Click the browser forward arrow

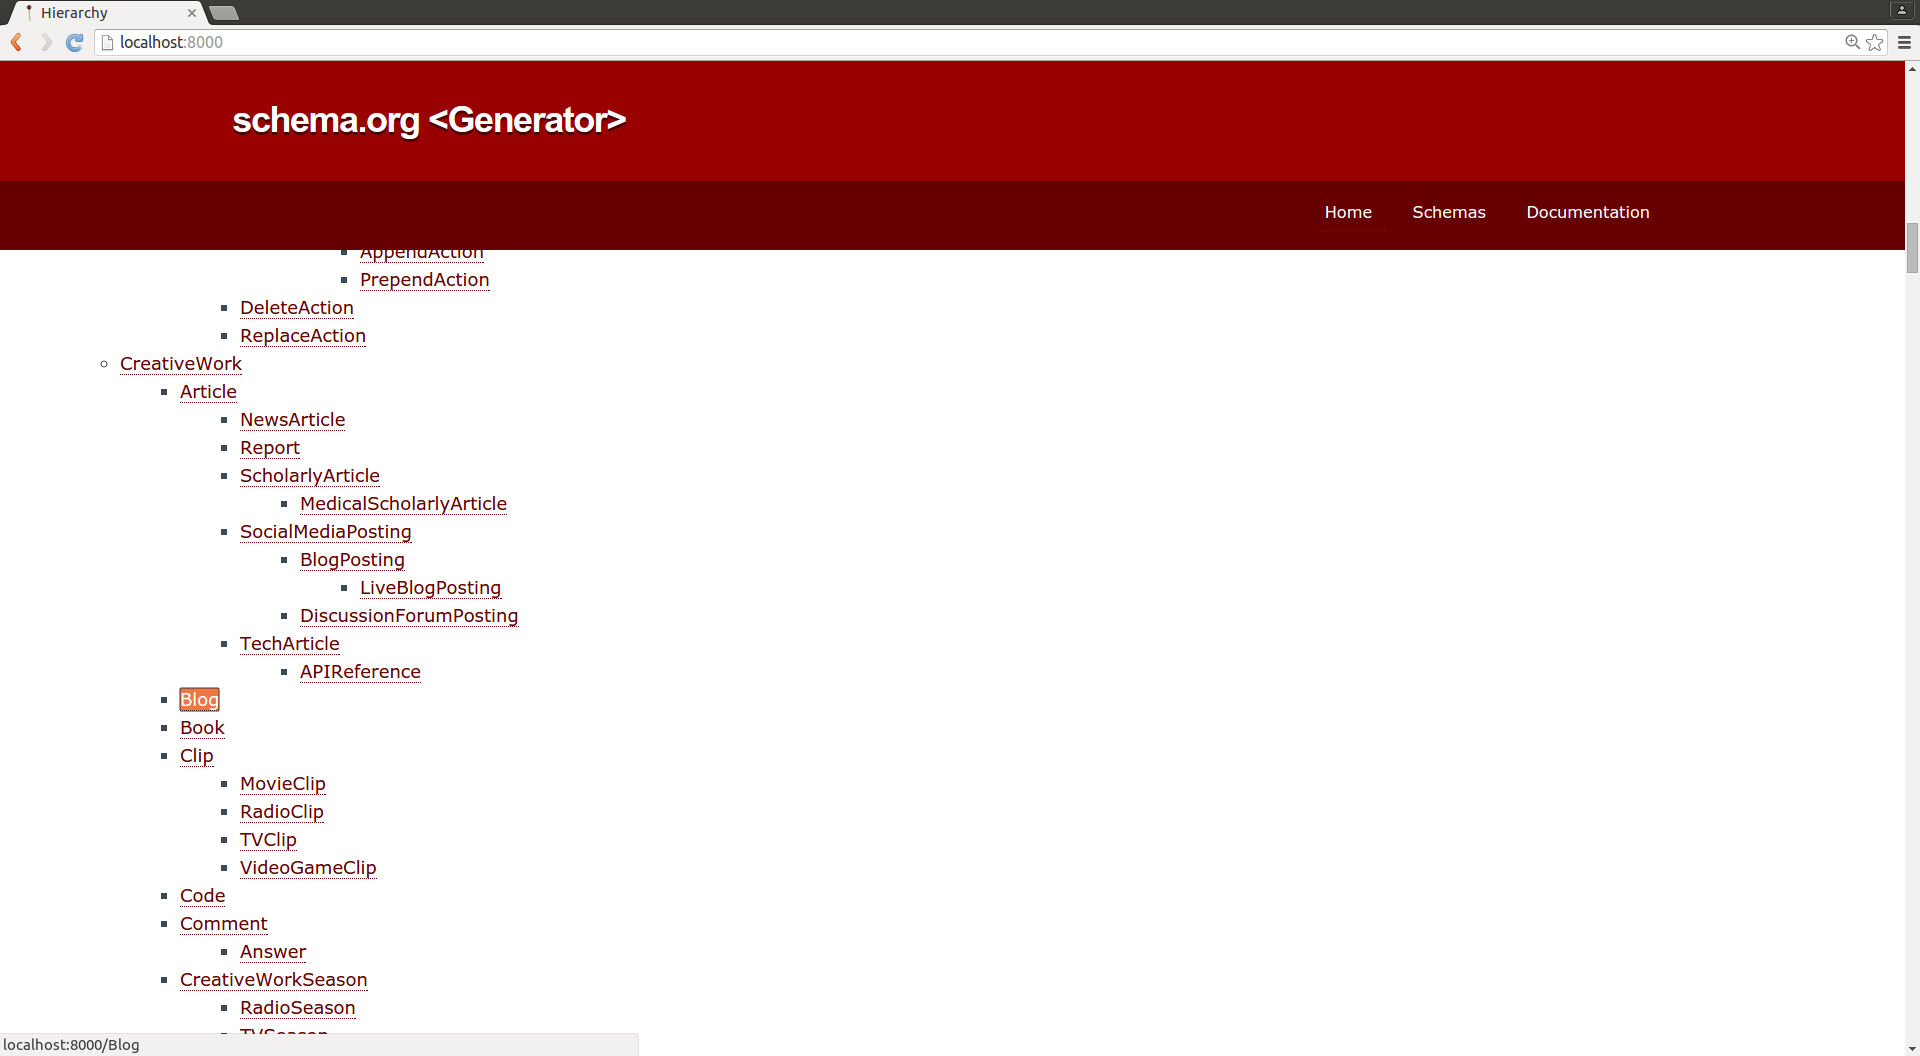pyautogui.click(x=46, y=42)
